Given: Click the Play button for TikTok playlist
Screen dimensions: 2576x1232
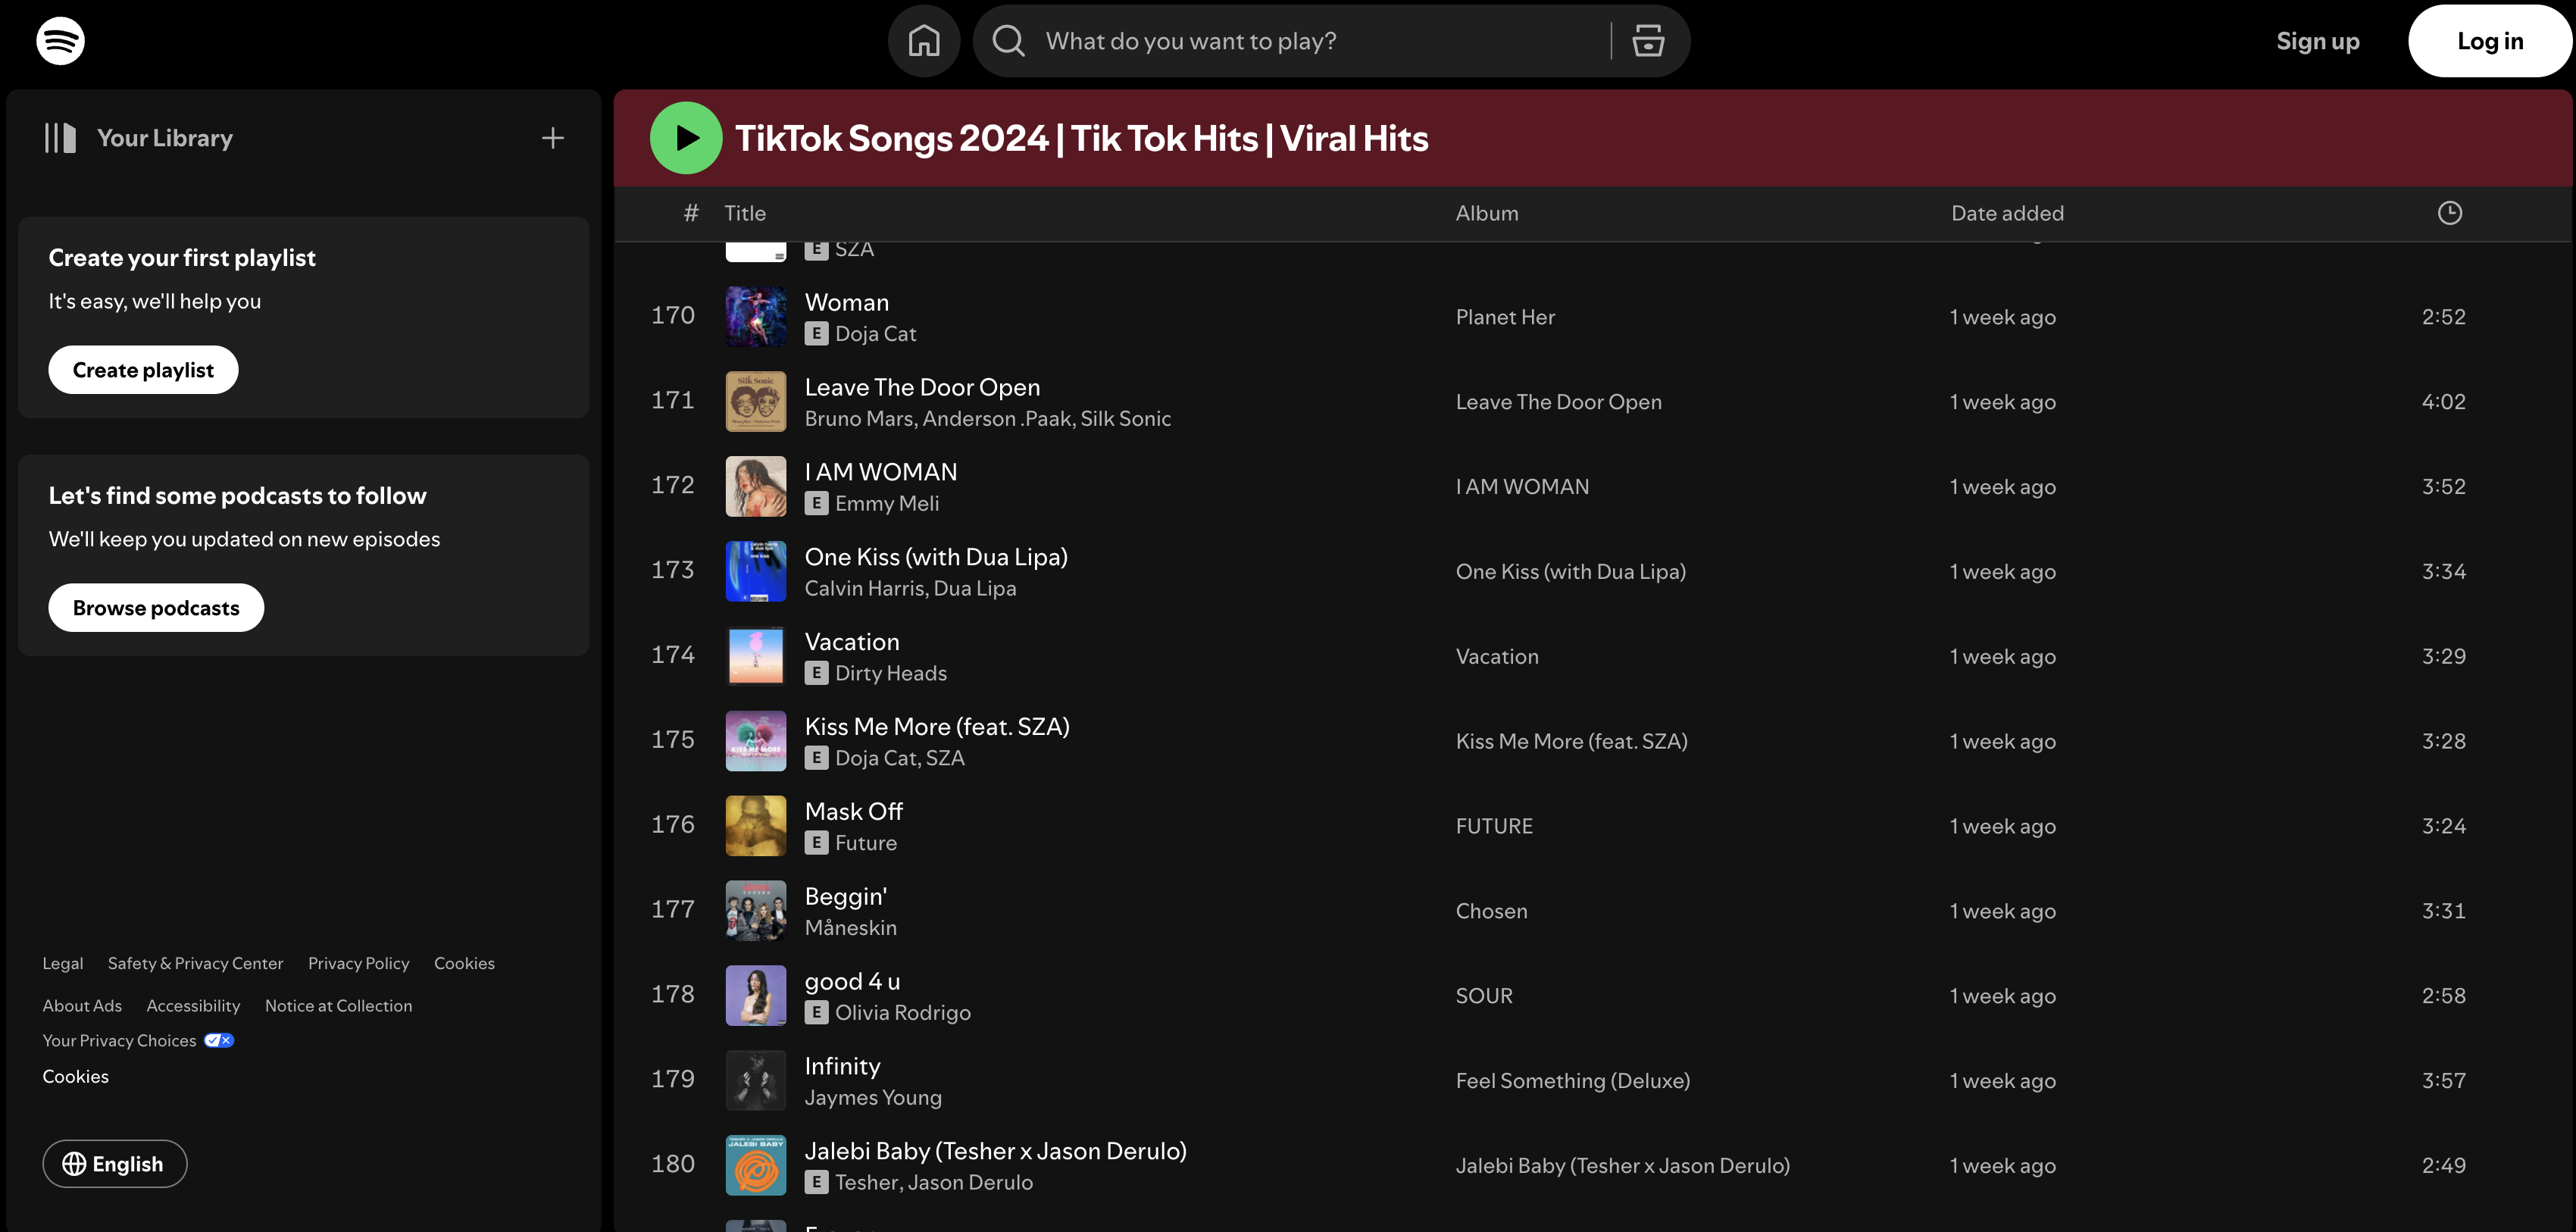Looking at the screenshot, I should coord(686,138).
